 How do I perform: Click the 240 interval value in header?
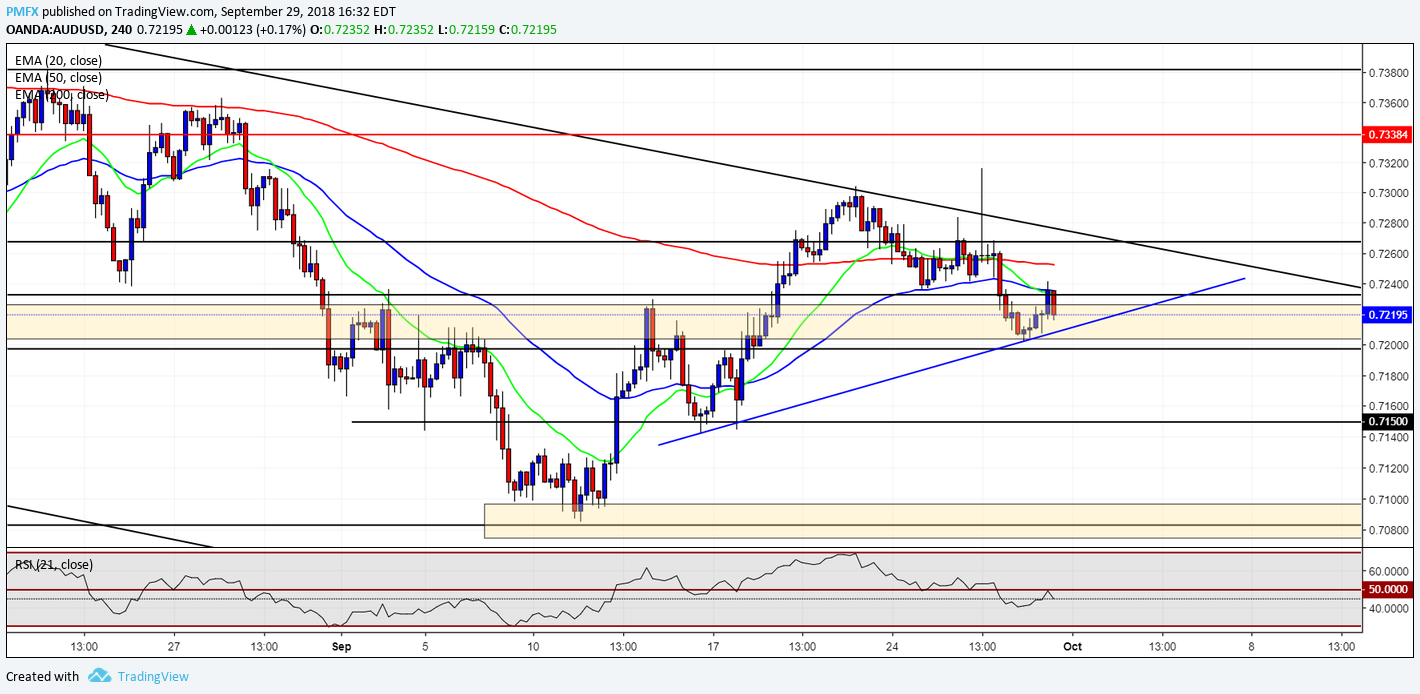(124, 30)
